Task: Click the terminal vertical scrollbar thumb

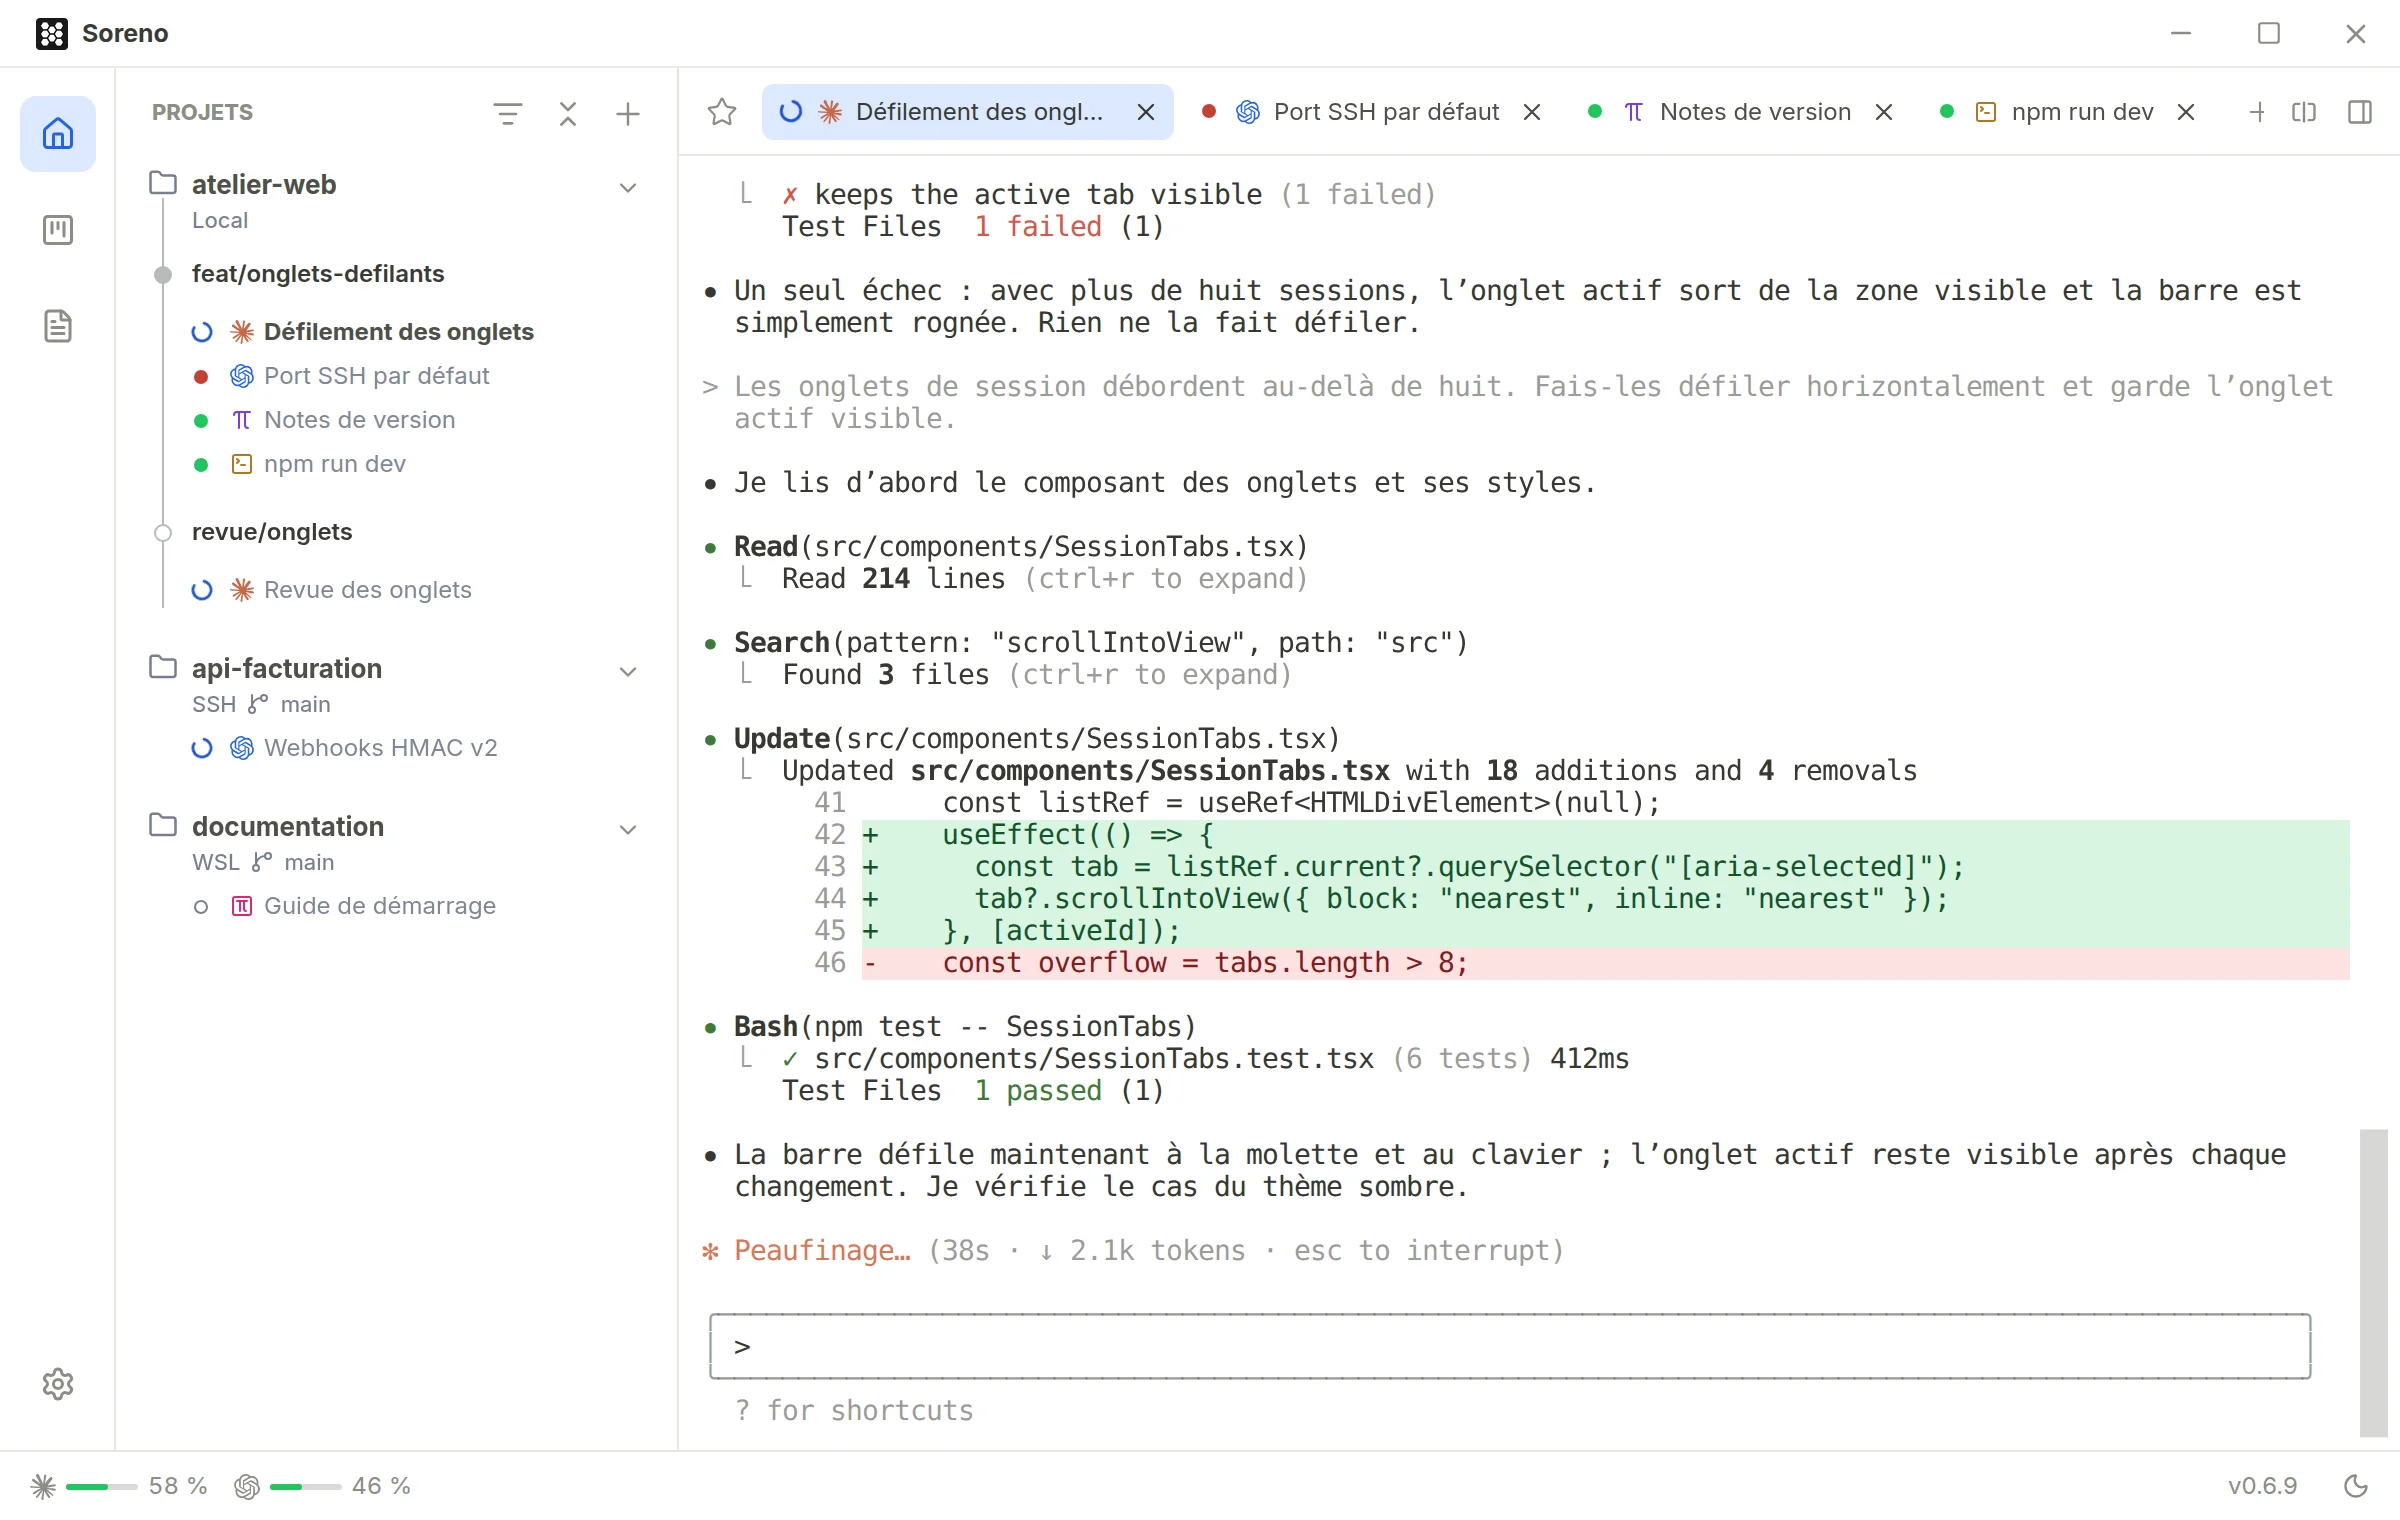Action: [2374, 1283]
